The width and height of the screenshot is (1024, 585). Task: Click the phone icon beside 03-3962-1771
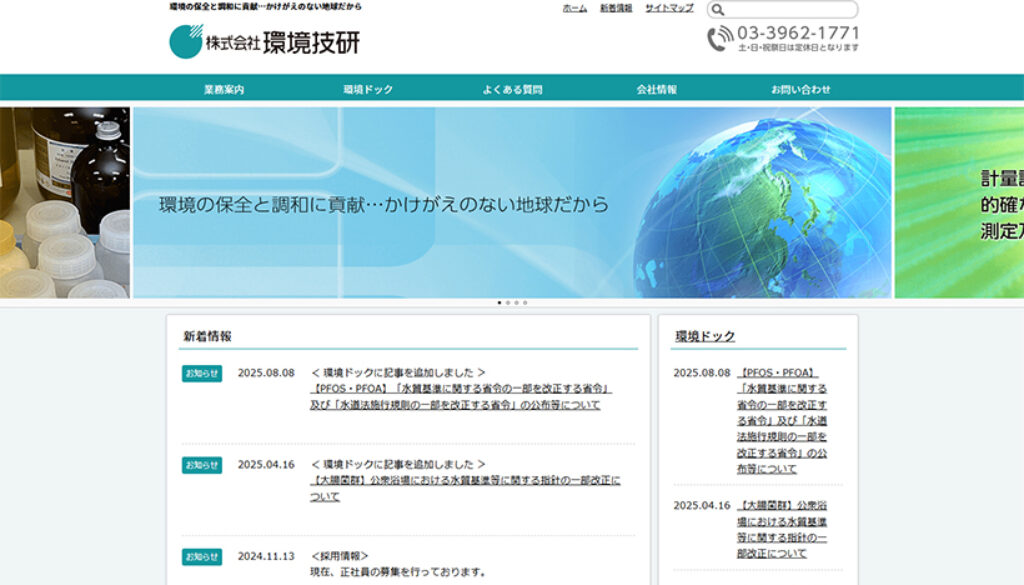point(720,39)
